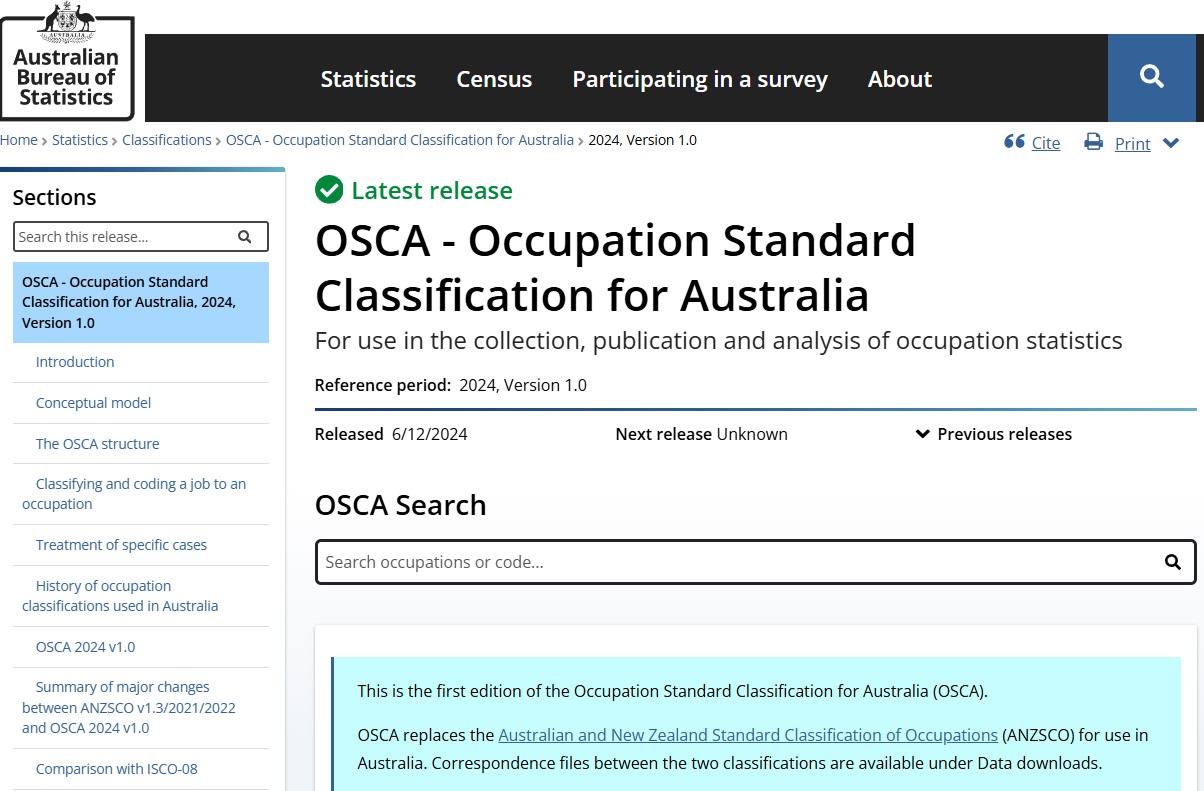Click the green Latest release checkmark
This screenshot has width=1204, height=791.
[x=328, y=190]
